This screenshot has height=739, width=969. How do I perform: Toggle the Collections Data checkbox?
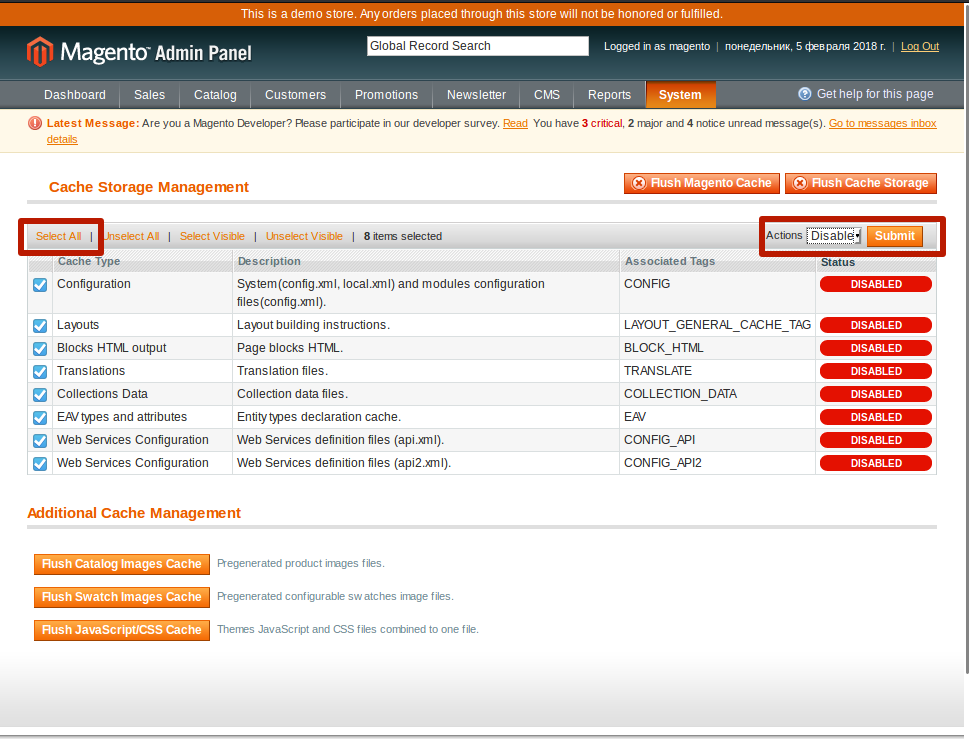[x=40, y=394]
